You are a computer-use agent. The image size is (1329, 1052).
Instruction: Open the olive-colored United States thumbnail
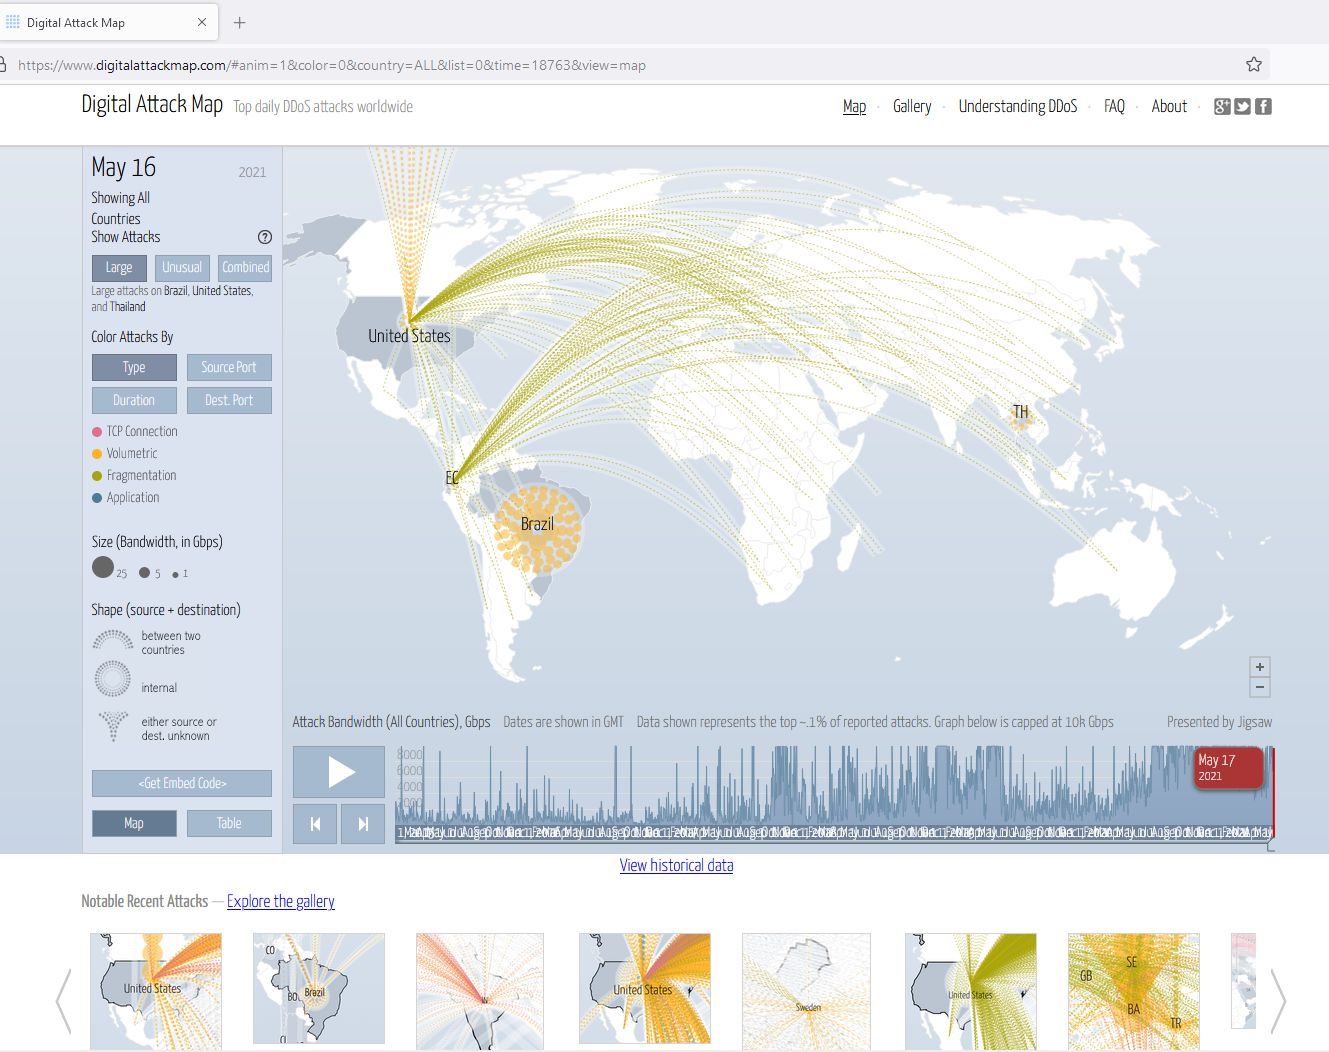tap(970, 991)
